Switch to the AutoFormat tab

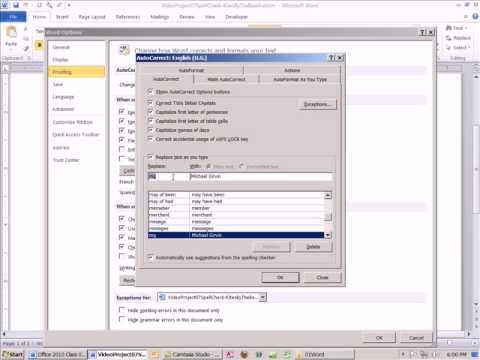(191, 70)
